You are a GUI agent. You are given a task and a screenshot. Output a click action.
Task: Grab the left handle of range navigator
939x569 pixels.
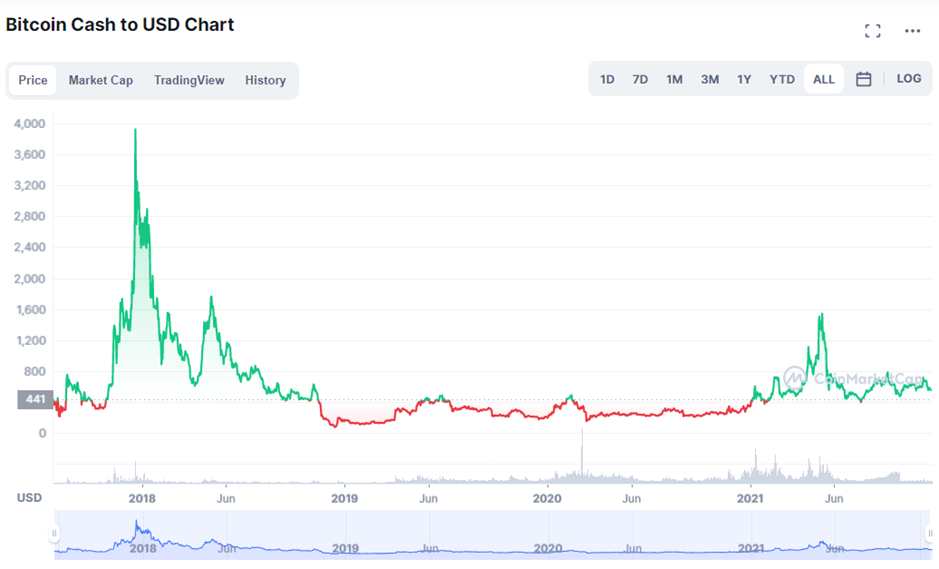click(x=54, y=533)
